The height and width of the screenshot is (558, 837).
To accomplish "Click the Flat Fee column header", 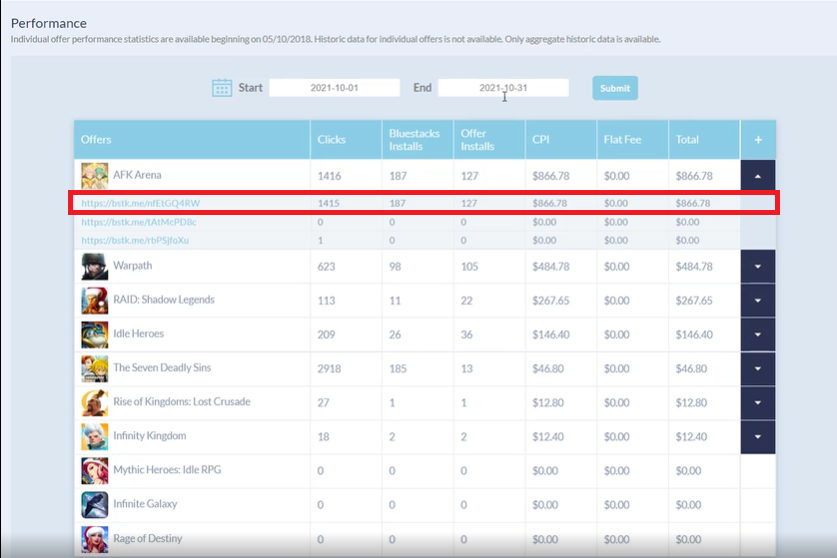I will coord(633,139).
